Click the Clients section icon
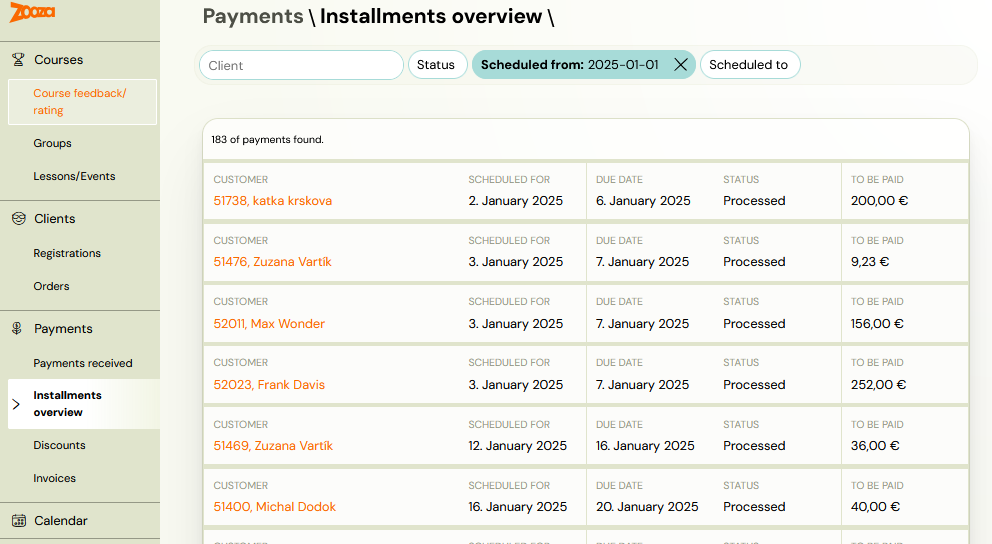This screenshot has width=992, height=544. (x=18, y=219)
